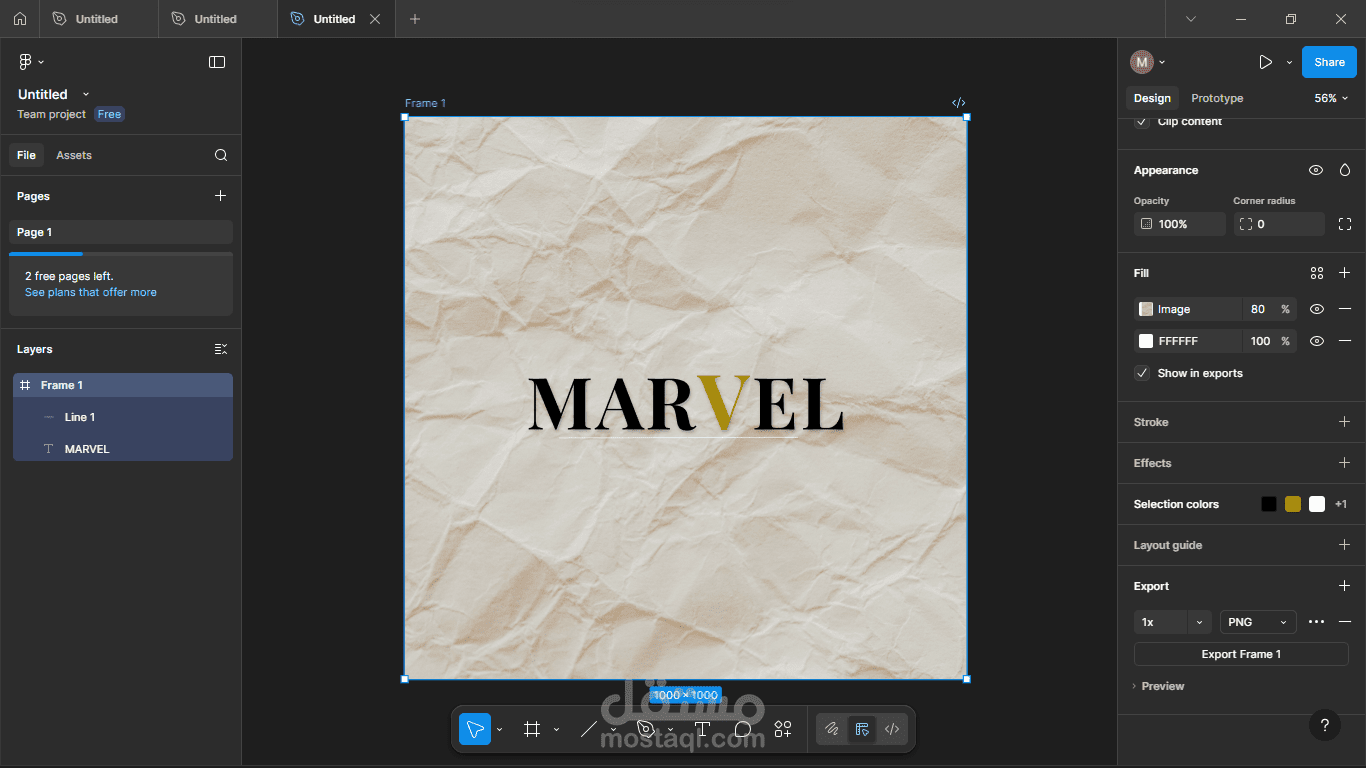Hide the Image fill with the eye icon
Viewport: 1366px width, 768px height.
[x=1317, y=309]
